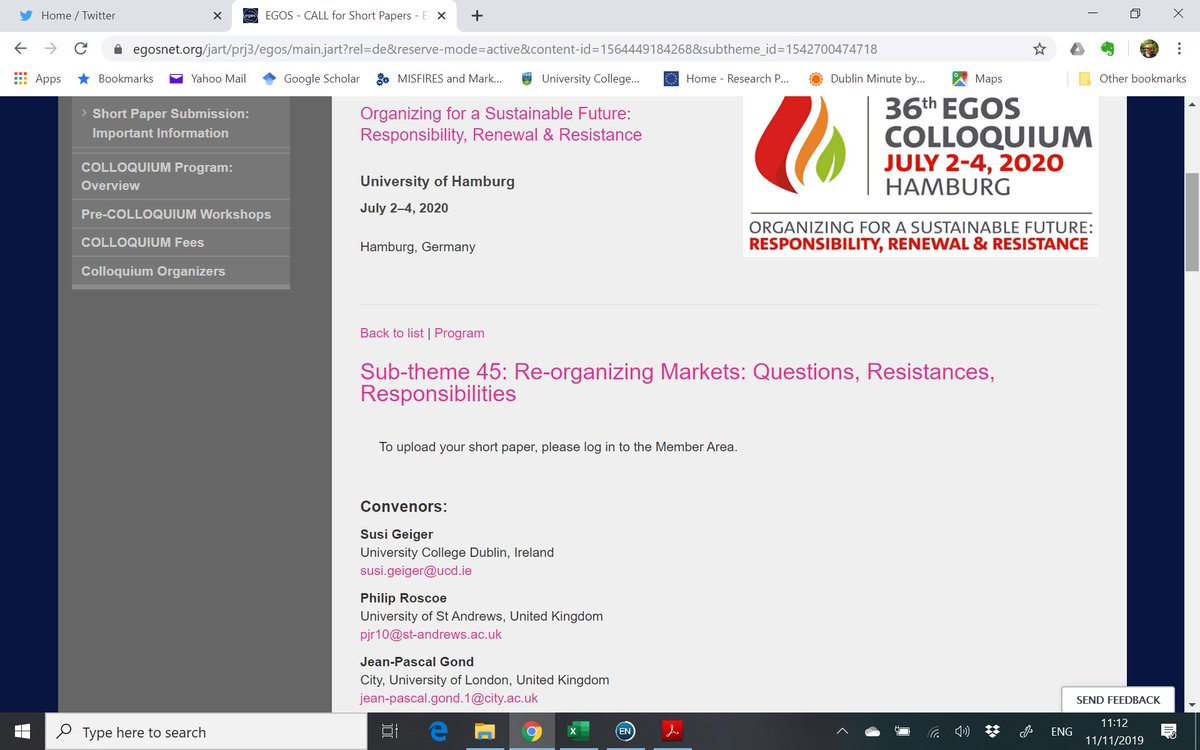This screenshot has width=1200, height=750.
Task: Click the page vertical scrollbar thumb
Action: tap(1191, 221)
